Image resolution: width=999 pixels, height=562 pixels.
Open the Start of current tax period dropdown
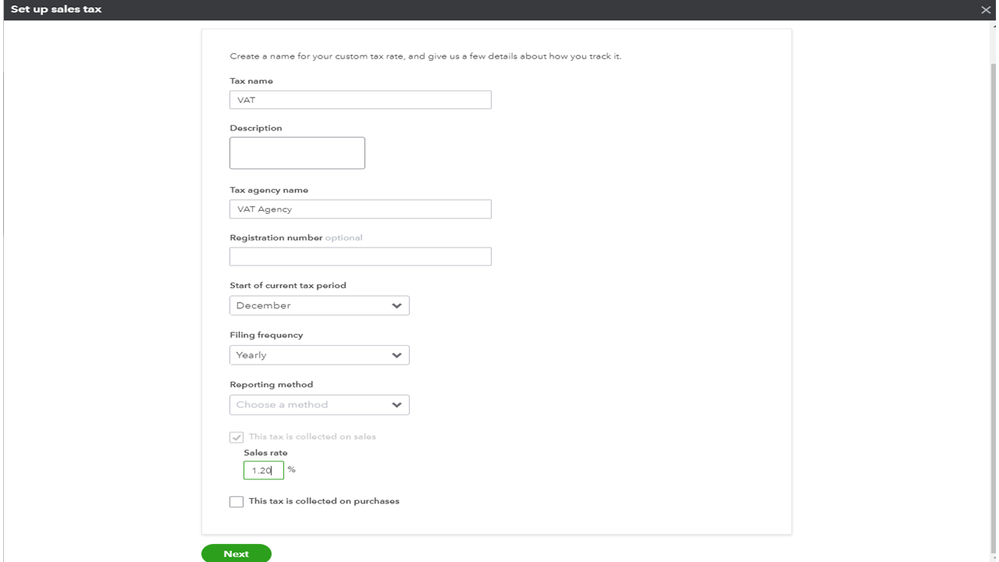[319, 306]
